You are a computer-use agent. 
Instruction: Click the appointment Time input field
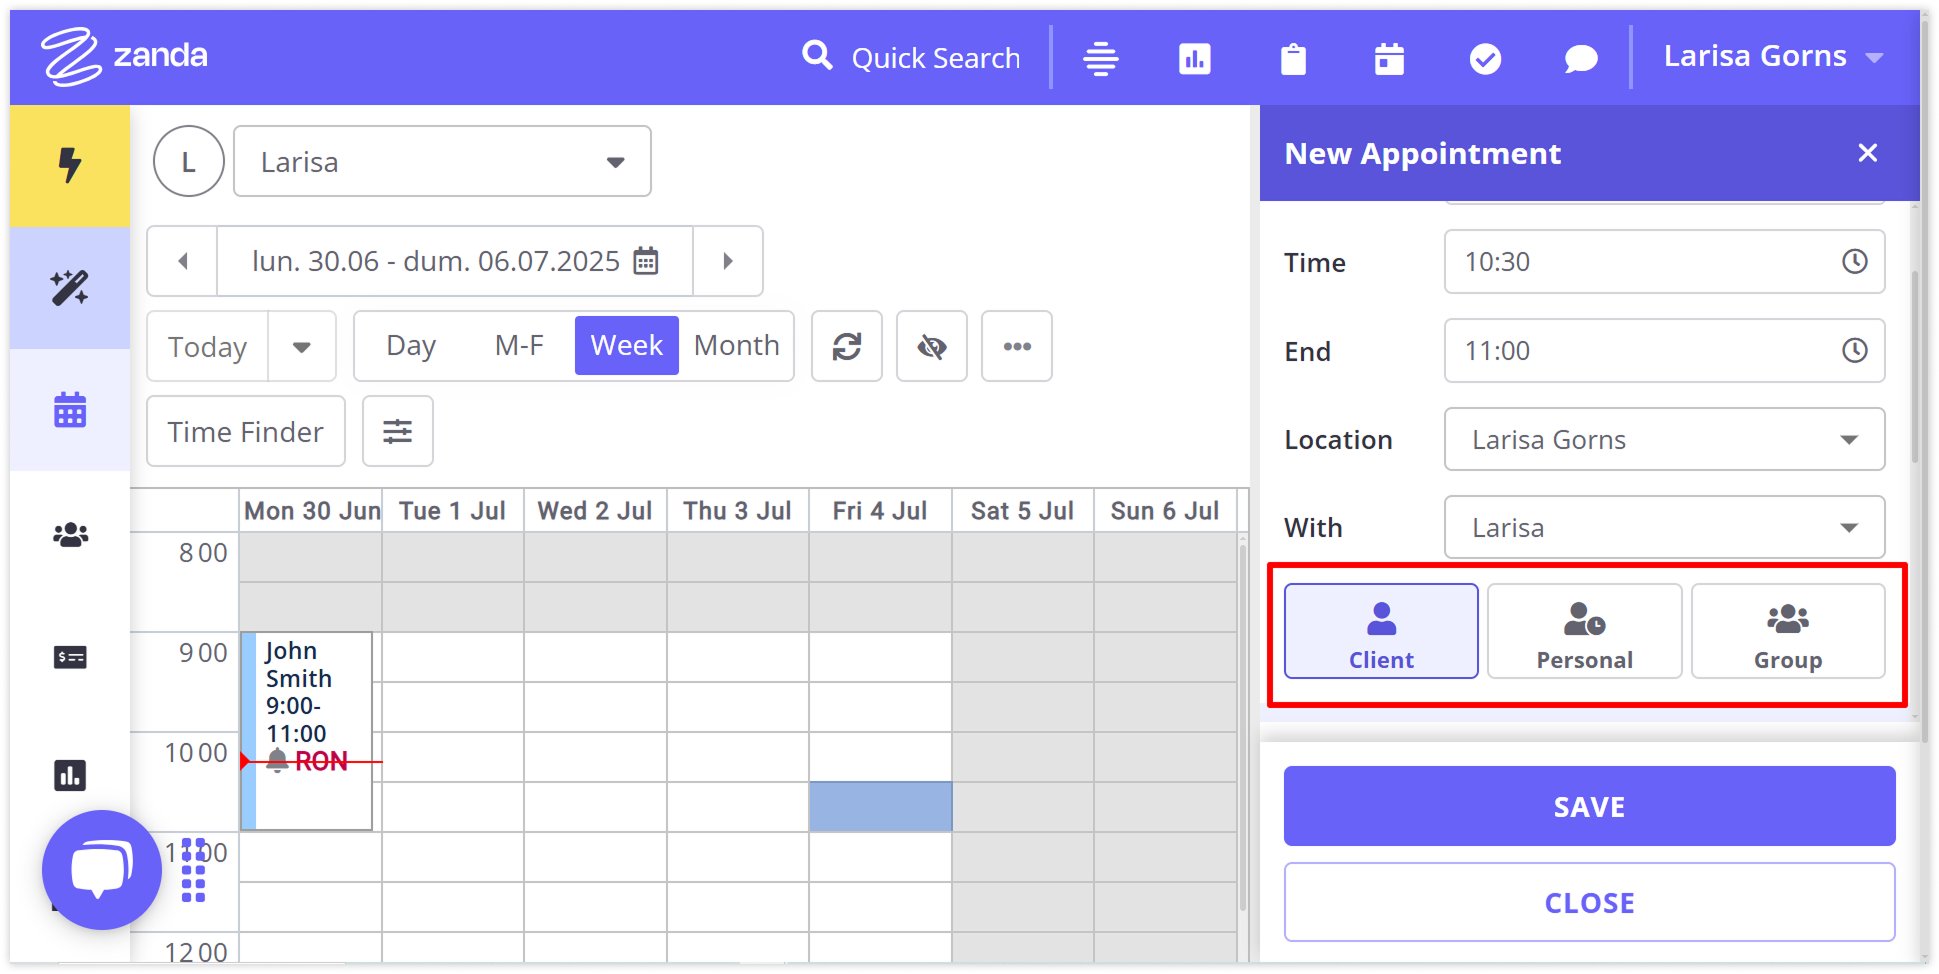point(1650,262)
